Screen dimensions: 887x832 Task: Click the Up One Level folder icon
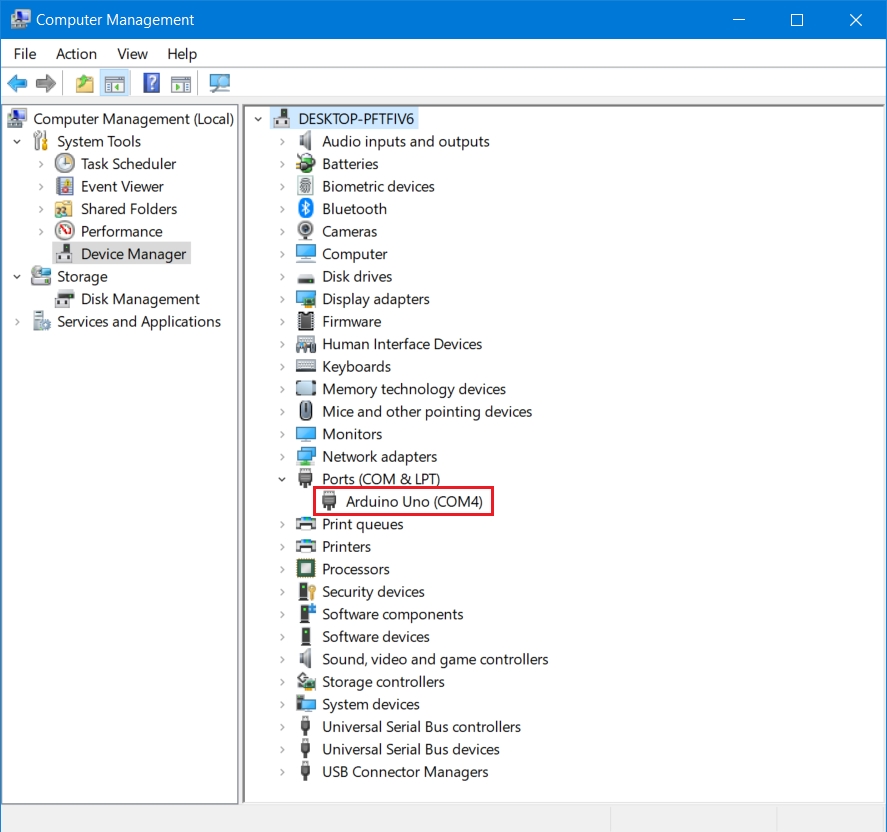[85, 83]
